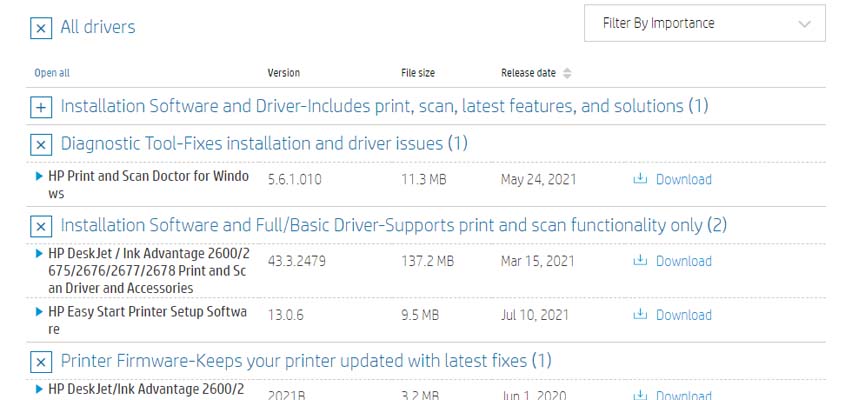850x400 pixels.
Task: Click download icon for HP Easy Start
Action: click(640, 314)
